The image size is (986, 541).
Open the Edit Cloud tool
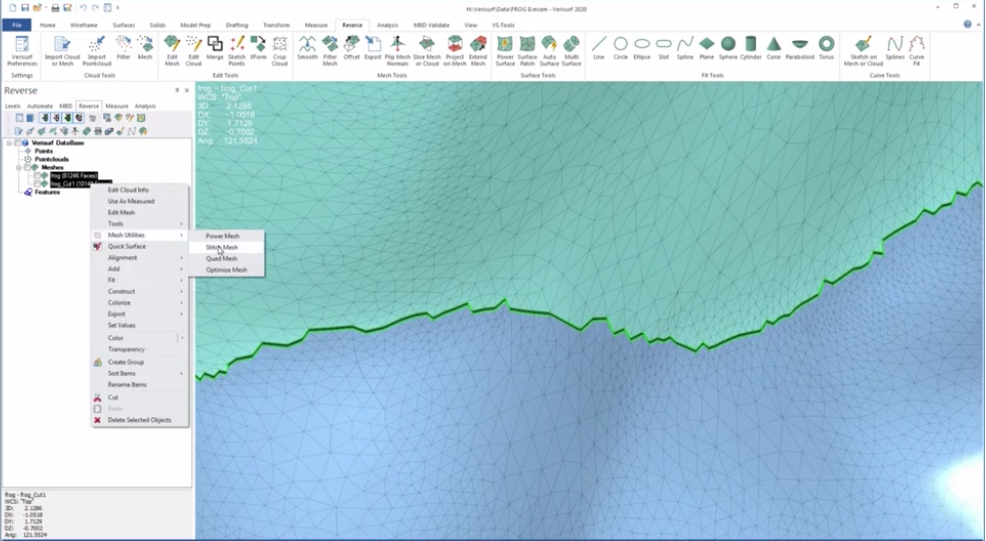[194, 50]
